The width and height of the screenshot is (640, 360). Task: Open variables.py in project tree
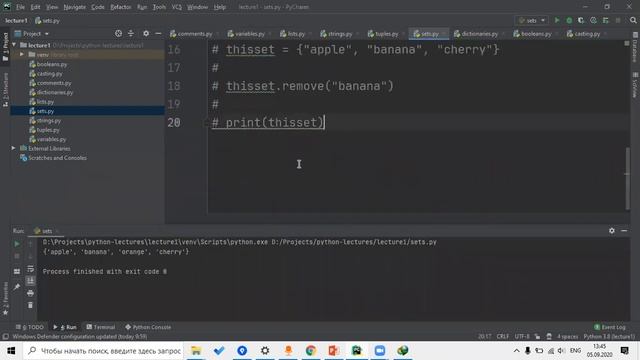(x=47, y=139)
